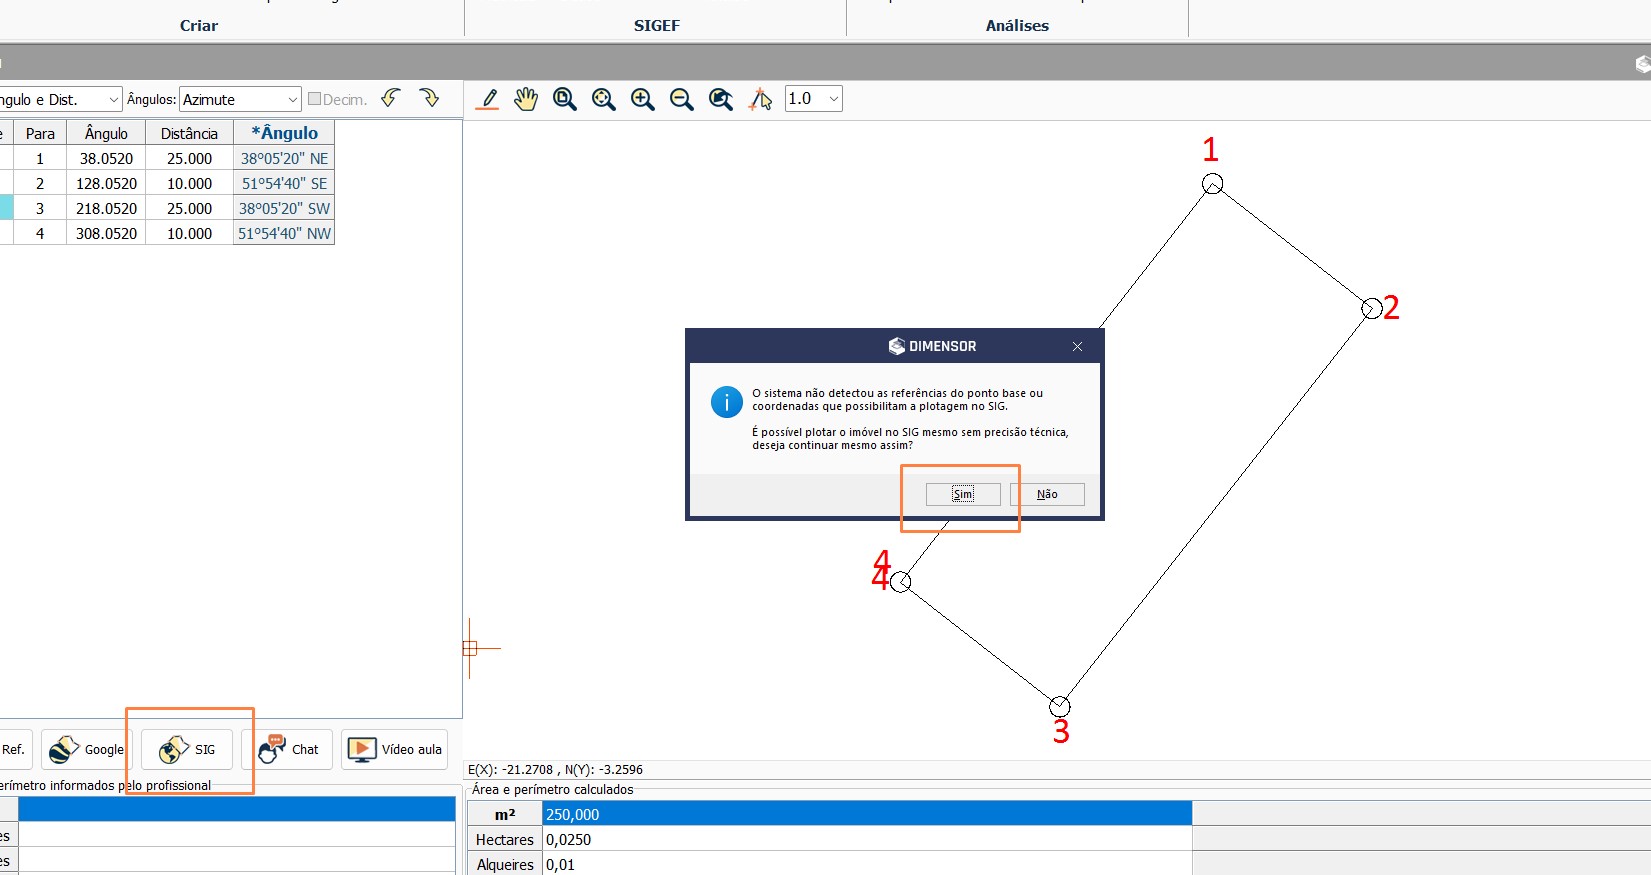This screenshot has width=1651, height=875.
Task: Click the zoom extents icon
Action: (x=604, y=99)
